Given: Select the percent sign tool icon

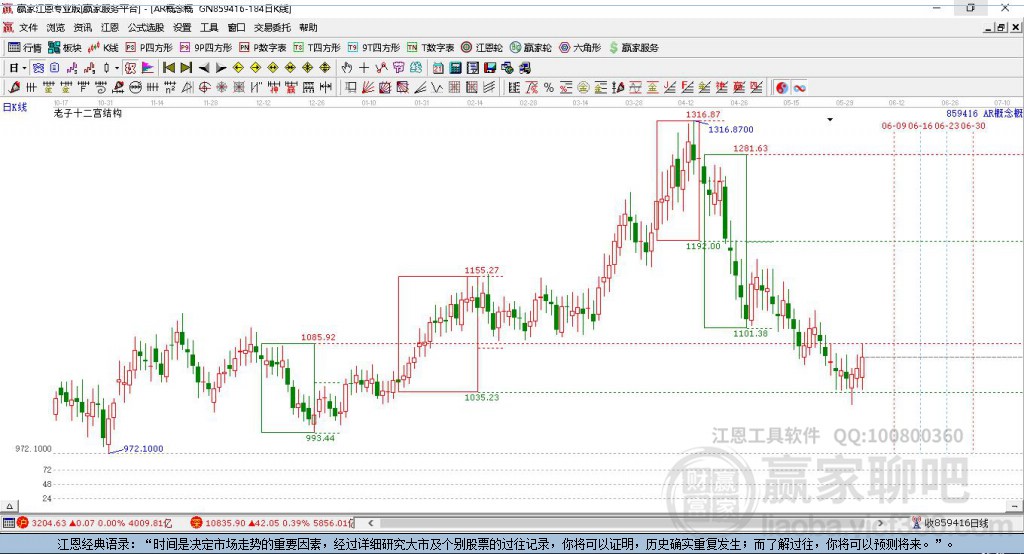Looking at the screenshot, I should tap(549, 88).
